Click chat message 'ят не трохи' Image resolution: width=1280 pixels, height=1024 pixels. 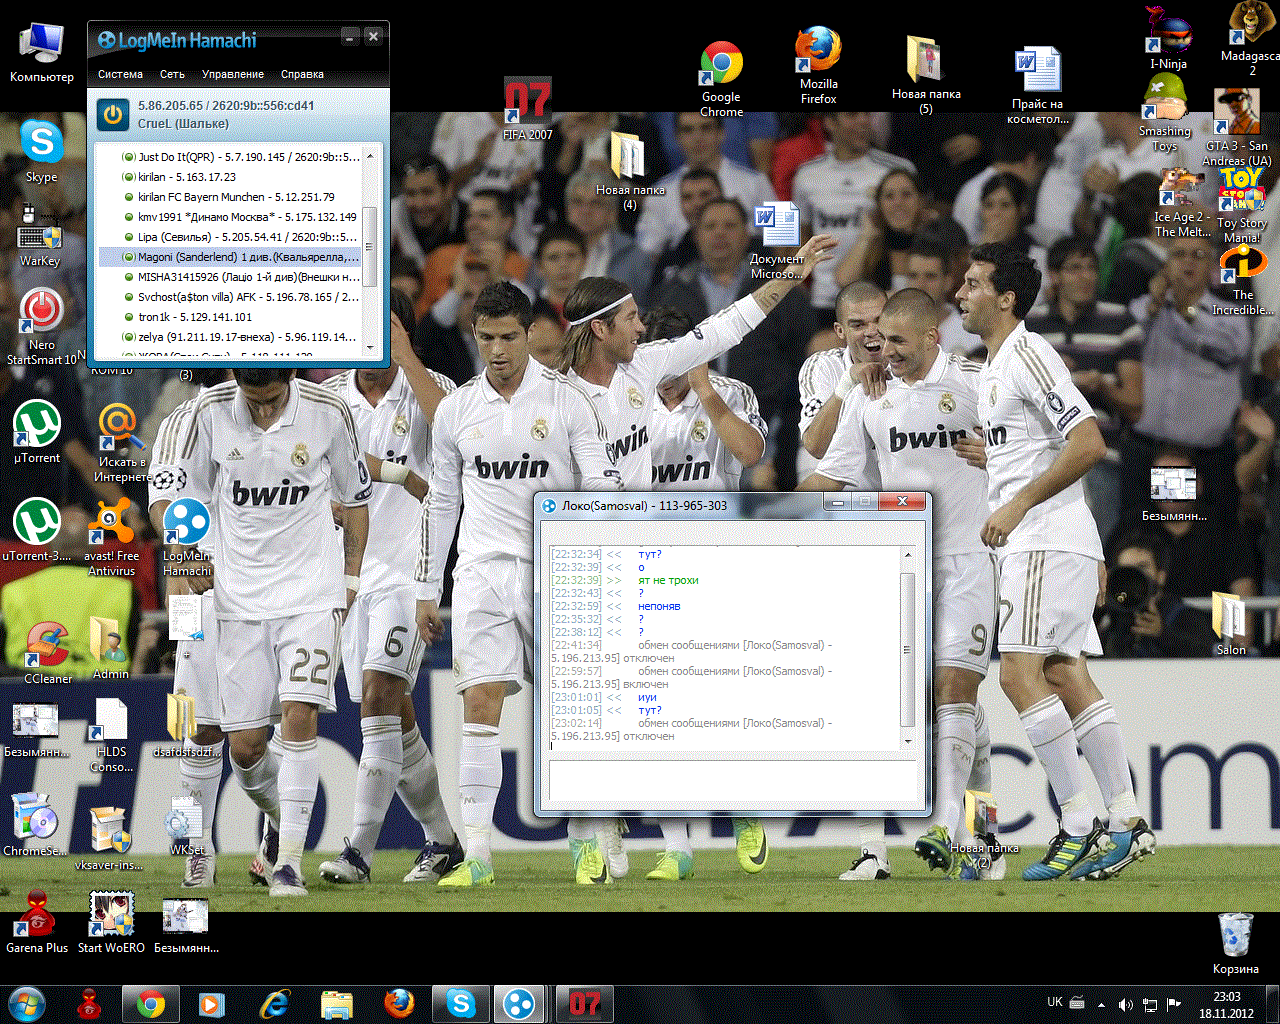[x=668, y=580]
